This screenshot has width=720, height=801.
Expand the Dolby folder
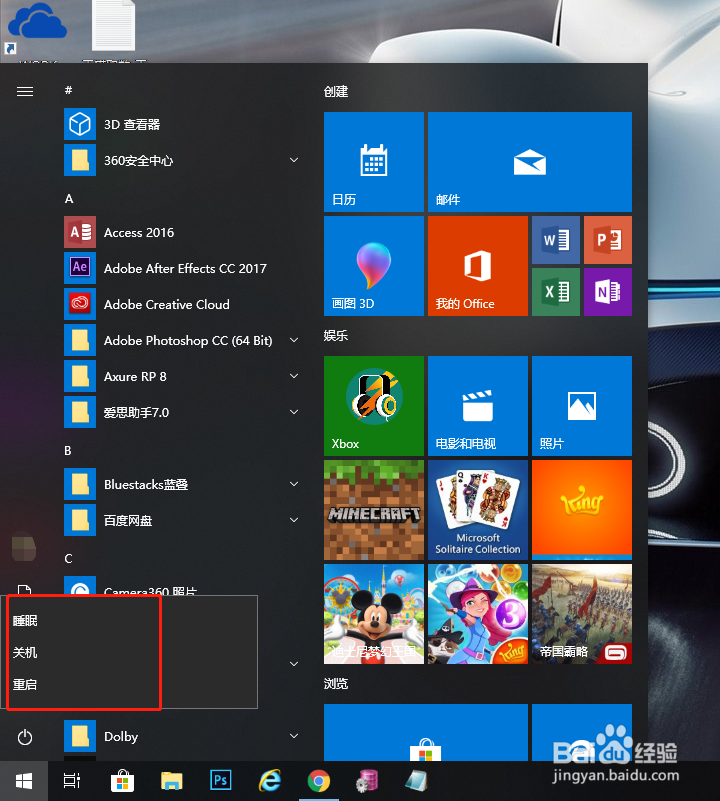pos(294,736)
